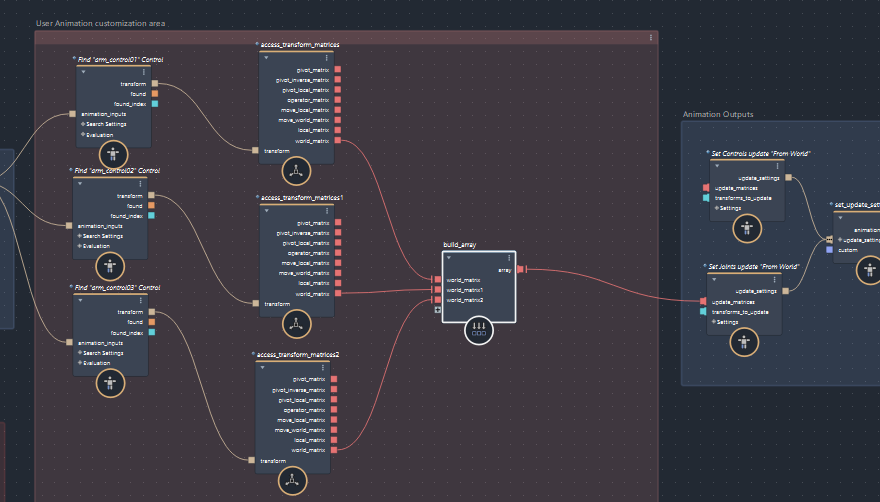Click found output port of arm_control01 node

[155, 94]
